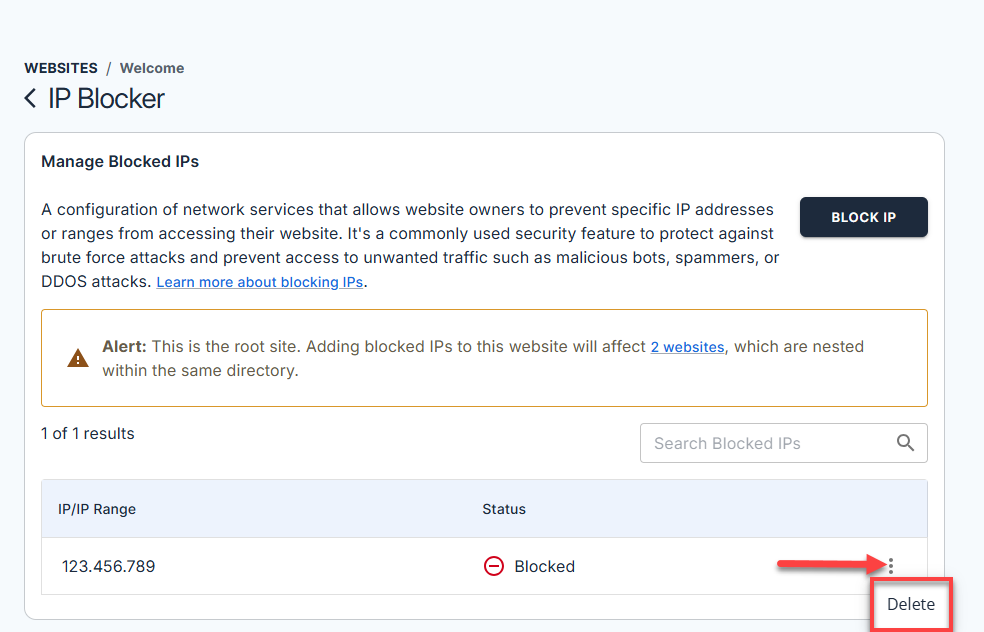Click the Status column header
This screenshot has width=984, height=632.
pyautogui.click(x=504, y=509)
